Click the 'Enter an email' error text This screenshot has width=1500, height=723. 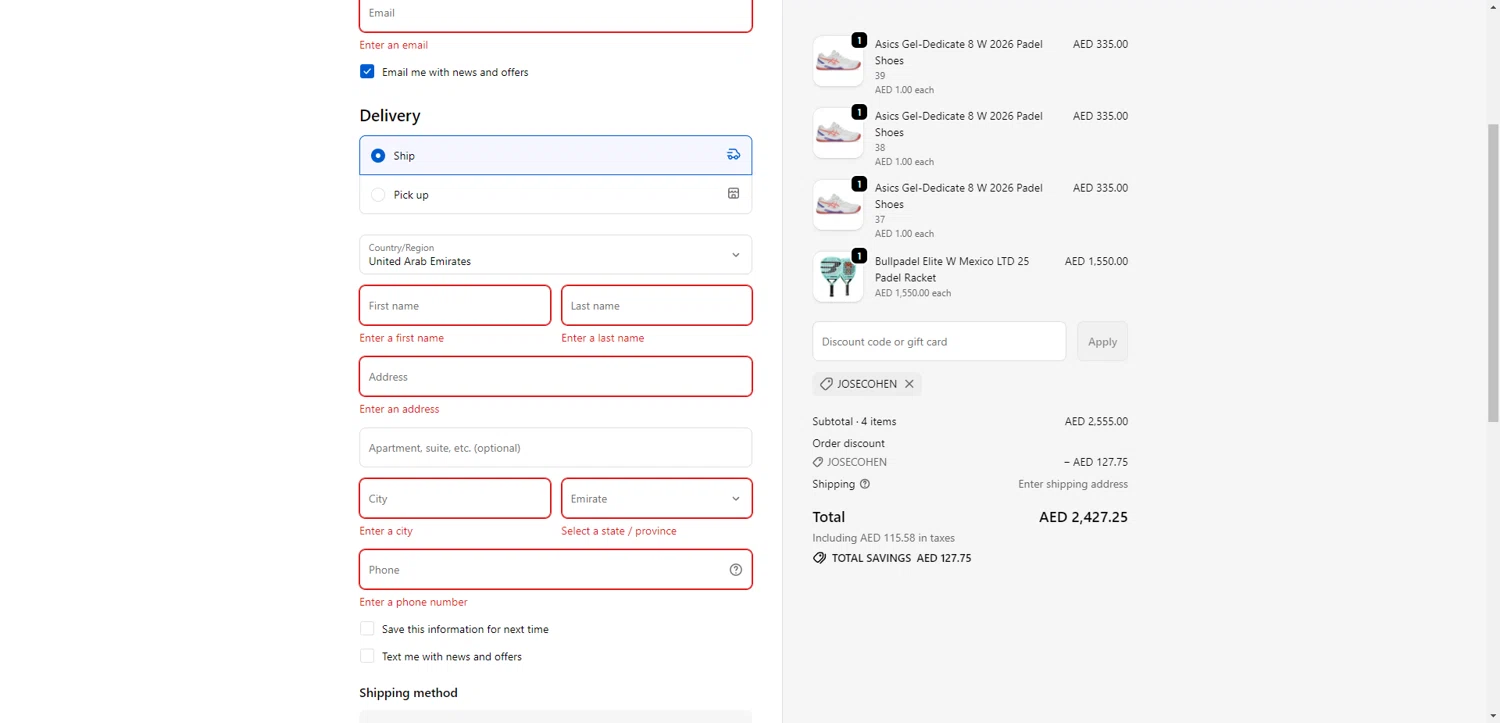tap(394, 45)
